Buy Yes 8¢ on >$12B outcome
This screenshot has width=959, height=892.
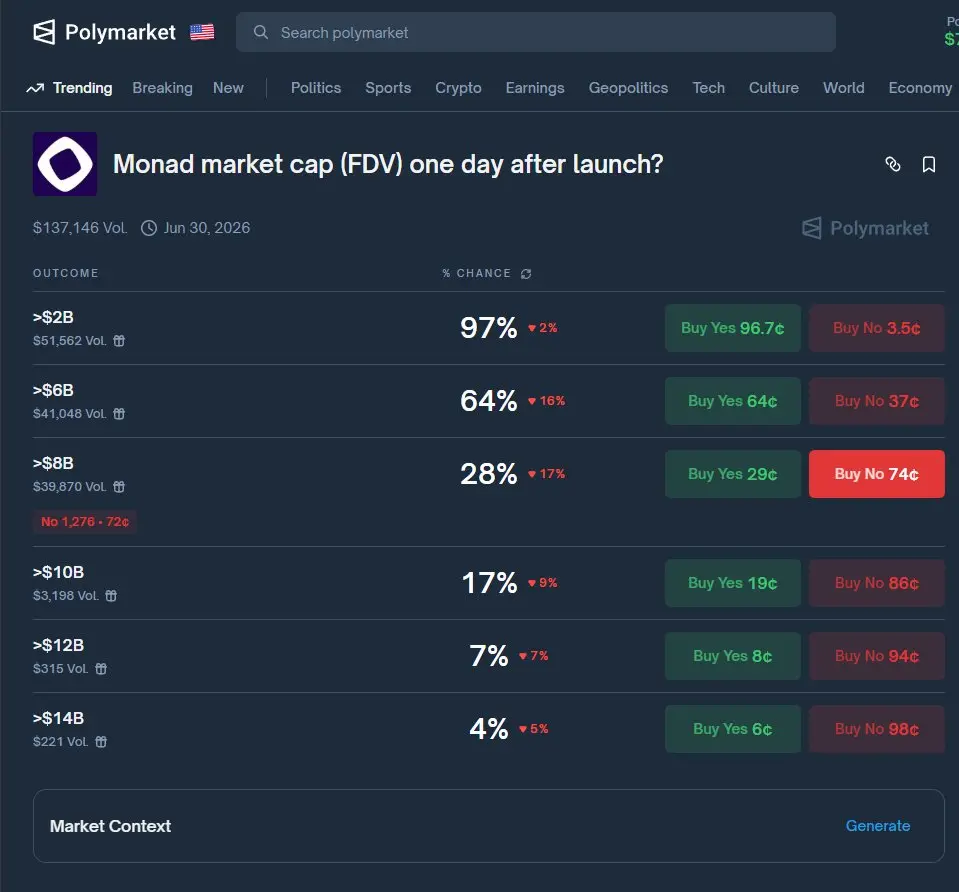(x=733, y=656)
